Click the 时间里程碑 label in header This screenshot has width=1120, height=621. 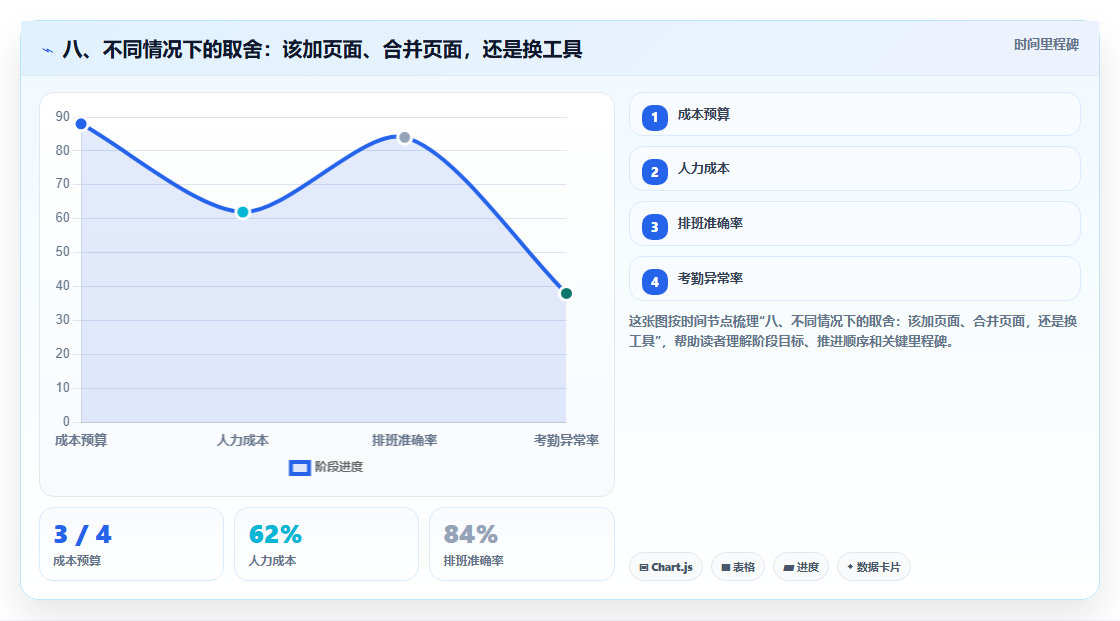coord(1046,45)
